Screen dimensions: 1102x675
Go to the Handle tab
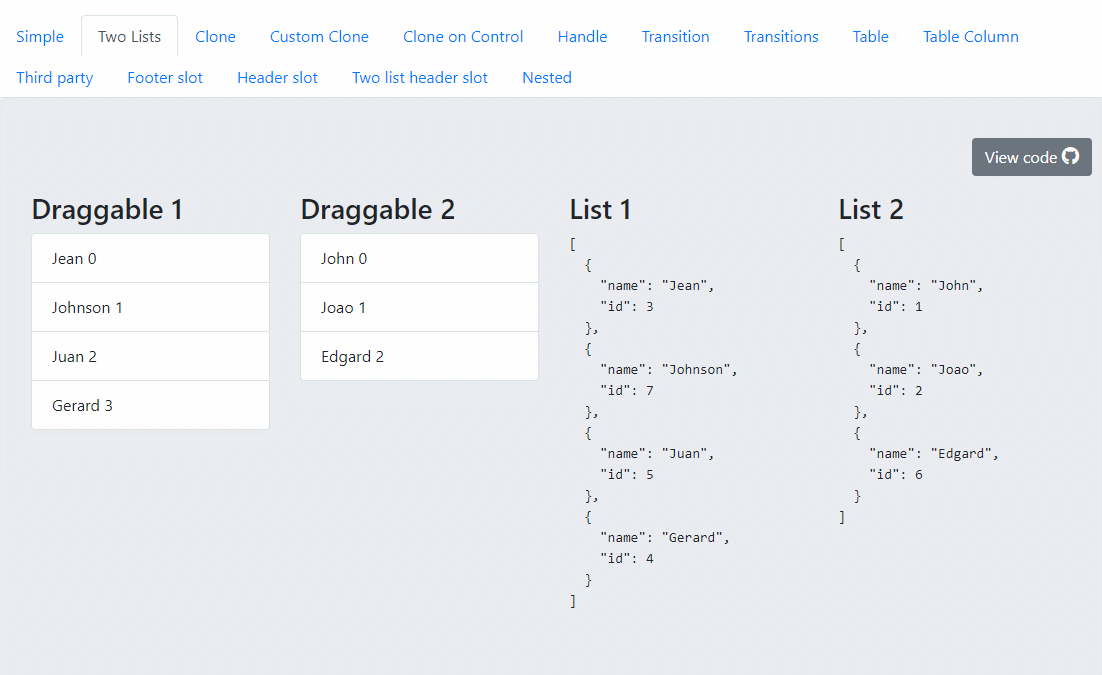tap(582, 37)
